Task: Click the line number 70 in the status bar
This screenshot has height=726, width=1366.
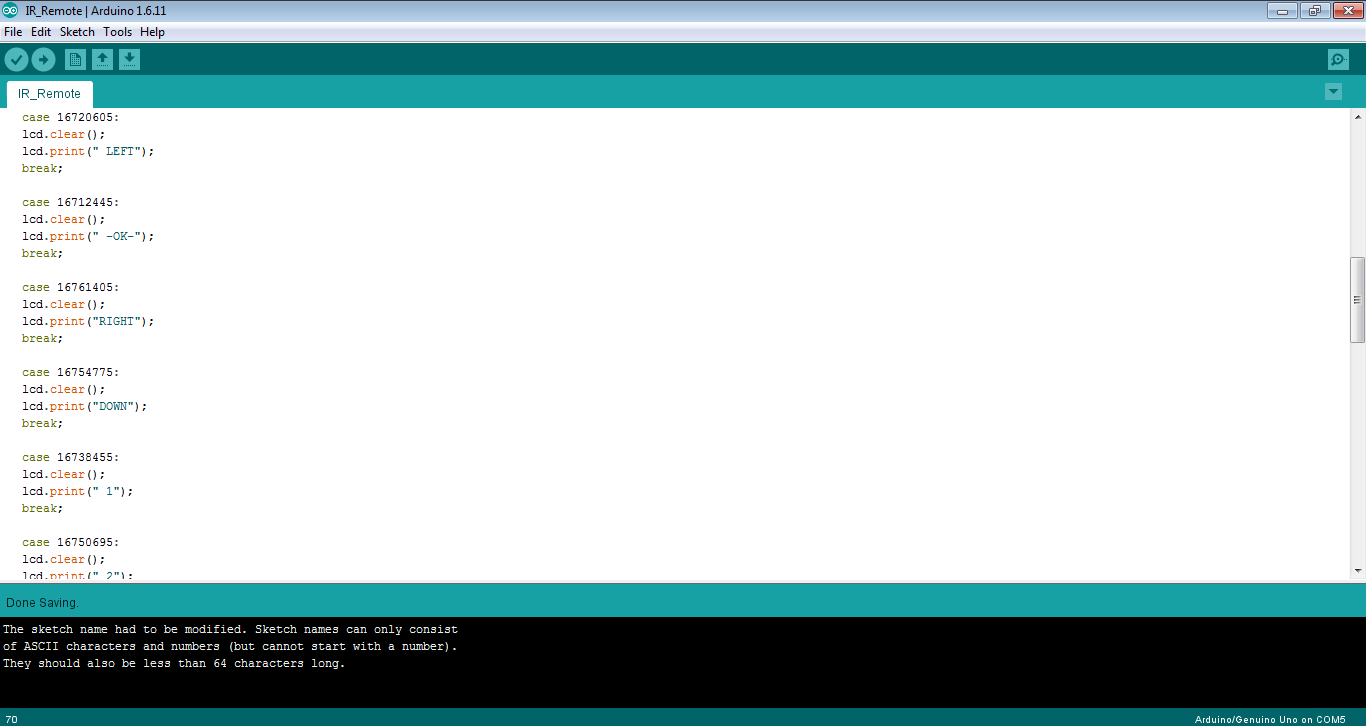Action: pos(11,719)
